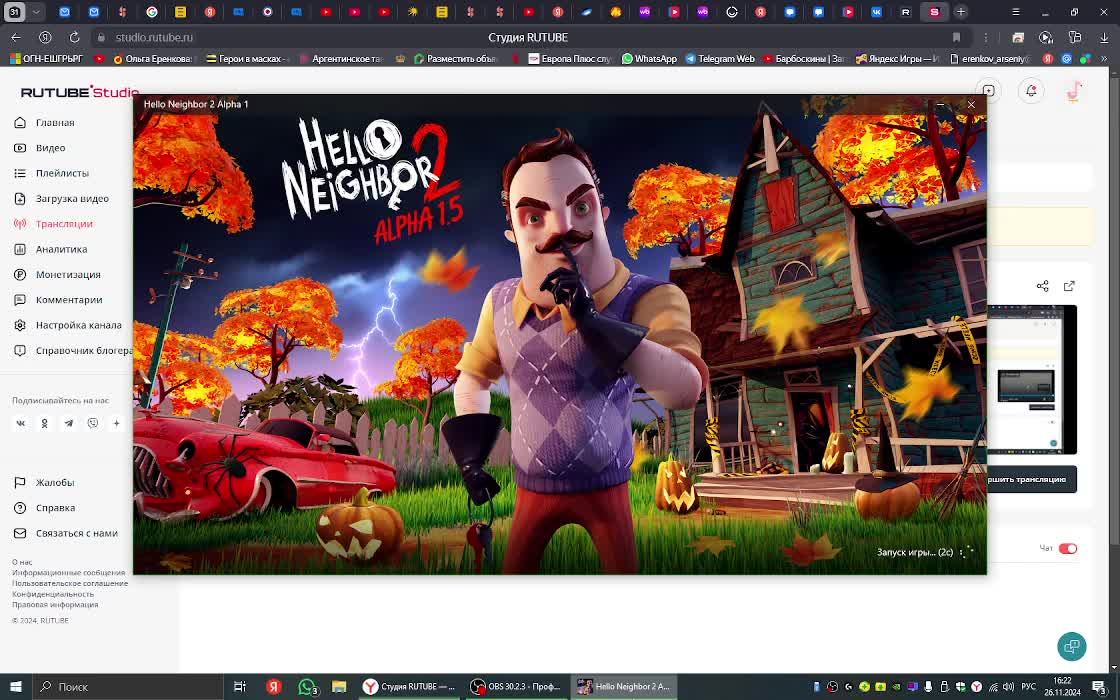Open Task View on the taskbar
This screenshot has width=1120, height=700.
pyautogui.click(x=240, y=686)
